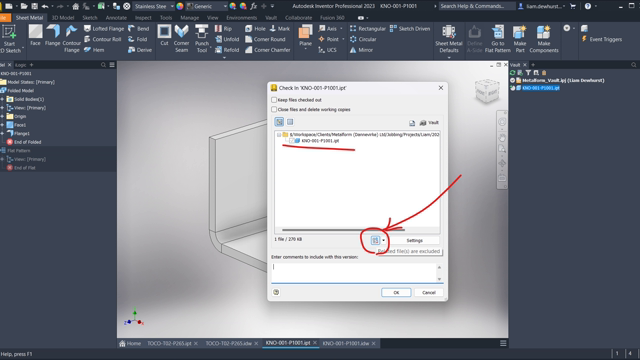This screenshot has width=640, height=360.
Task: Select the Corner Round tool
Action: click(x=265, y=39)
